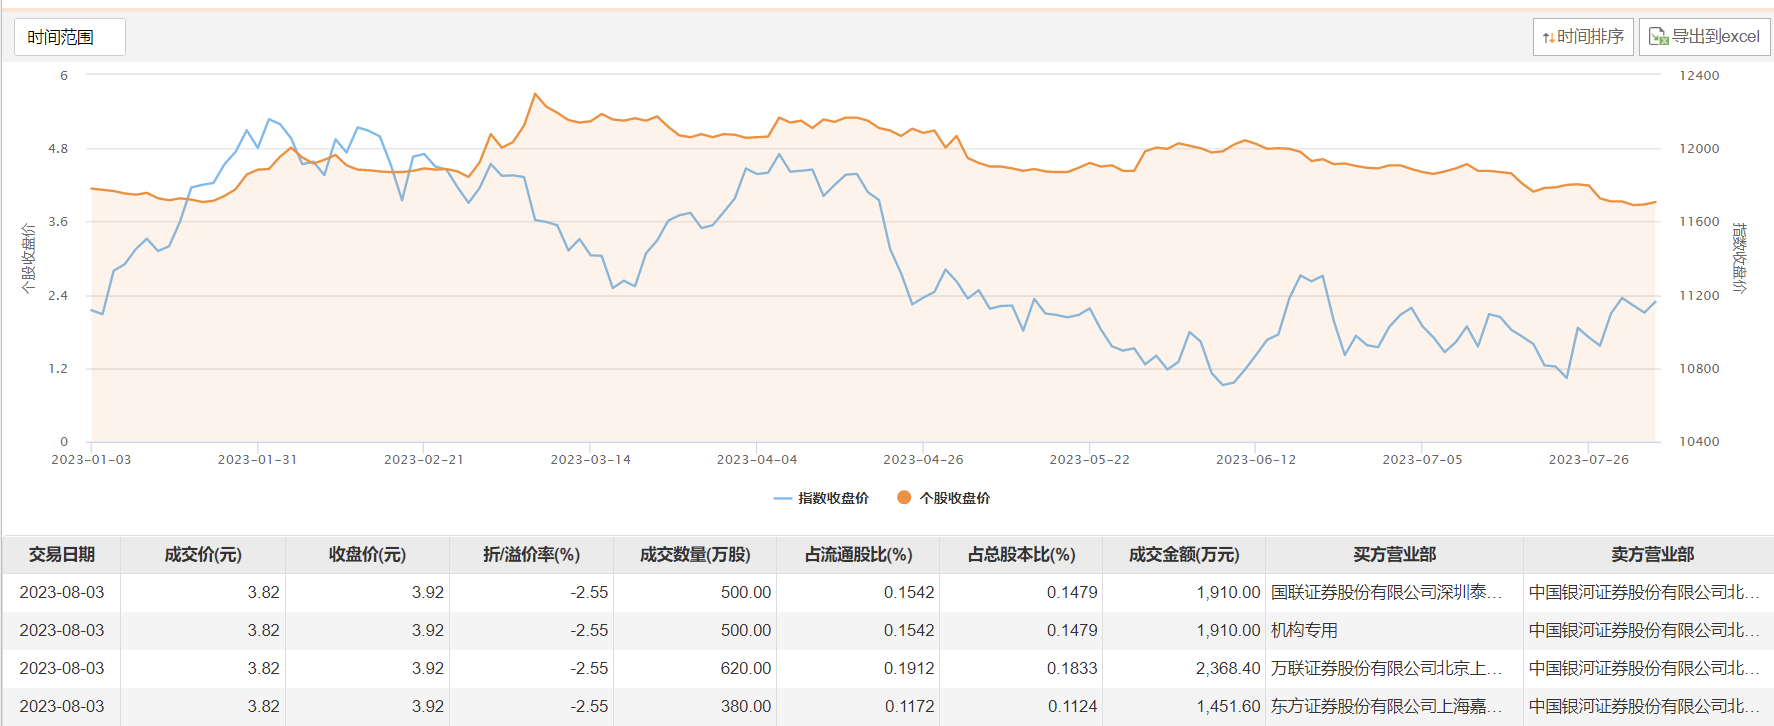Open the 时间范围 selector

[69, 37]
